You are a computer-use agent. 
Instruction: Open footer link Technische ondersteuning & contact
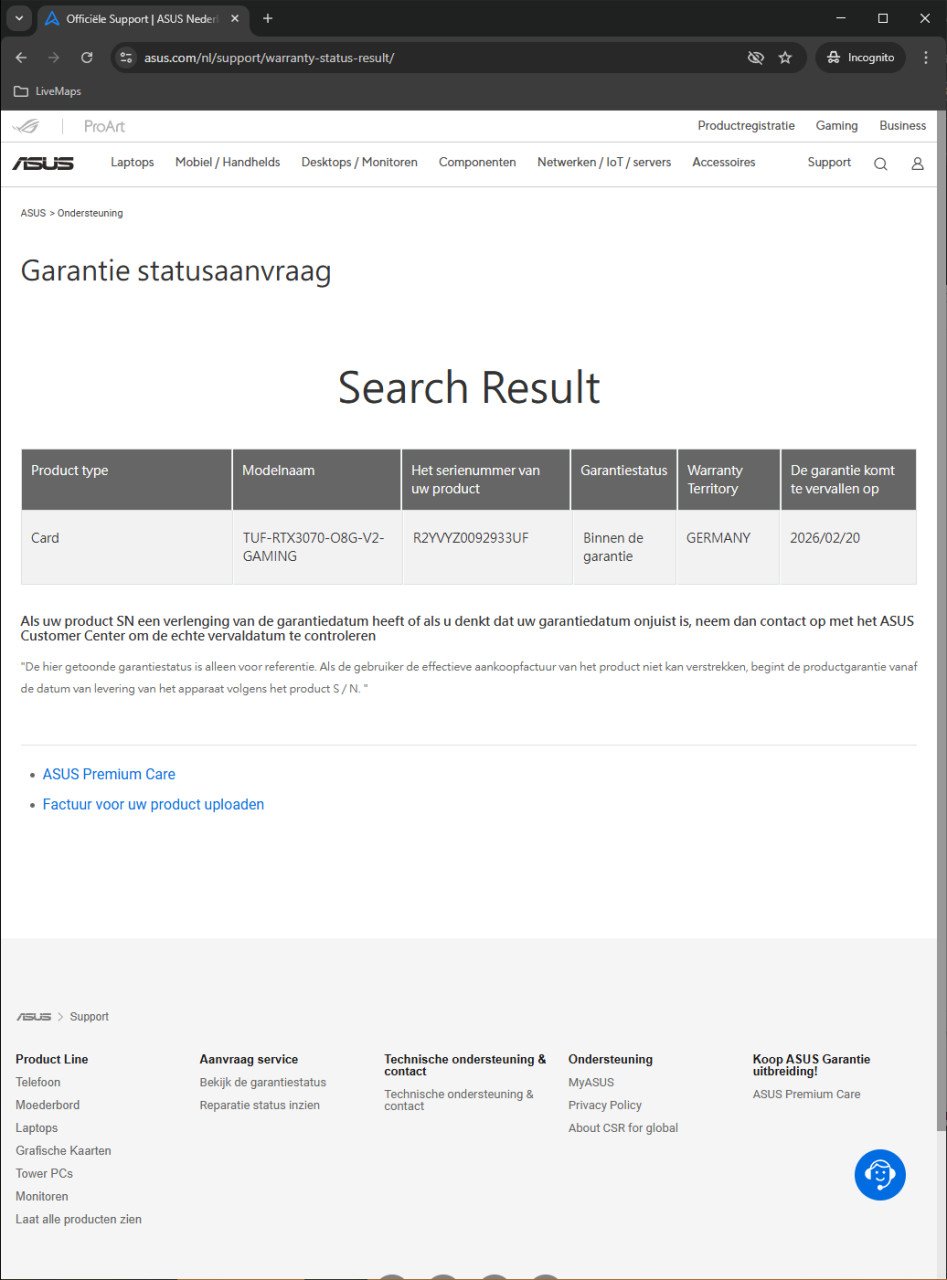459,1100
